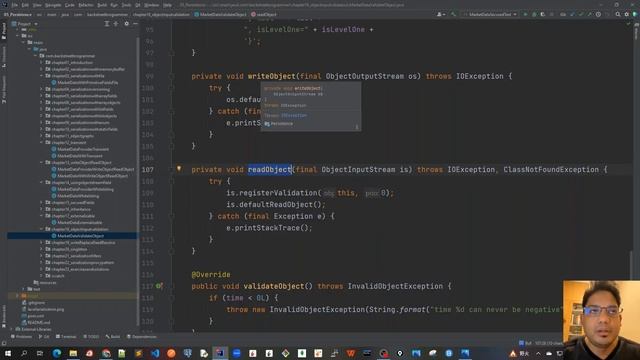Open the Help menu
This screenshot has width=640, height=360.
pyautogui.click(x=167, y=5)
